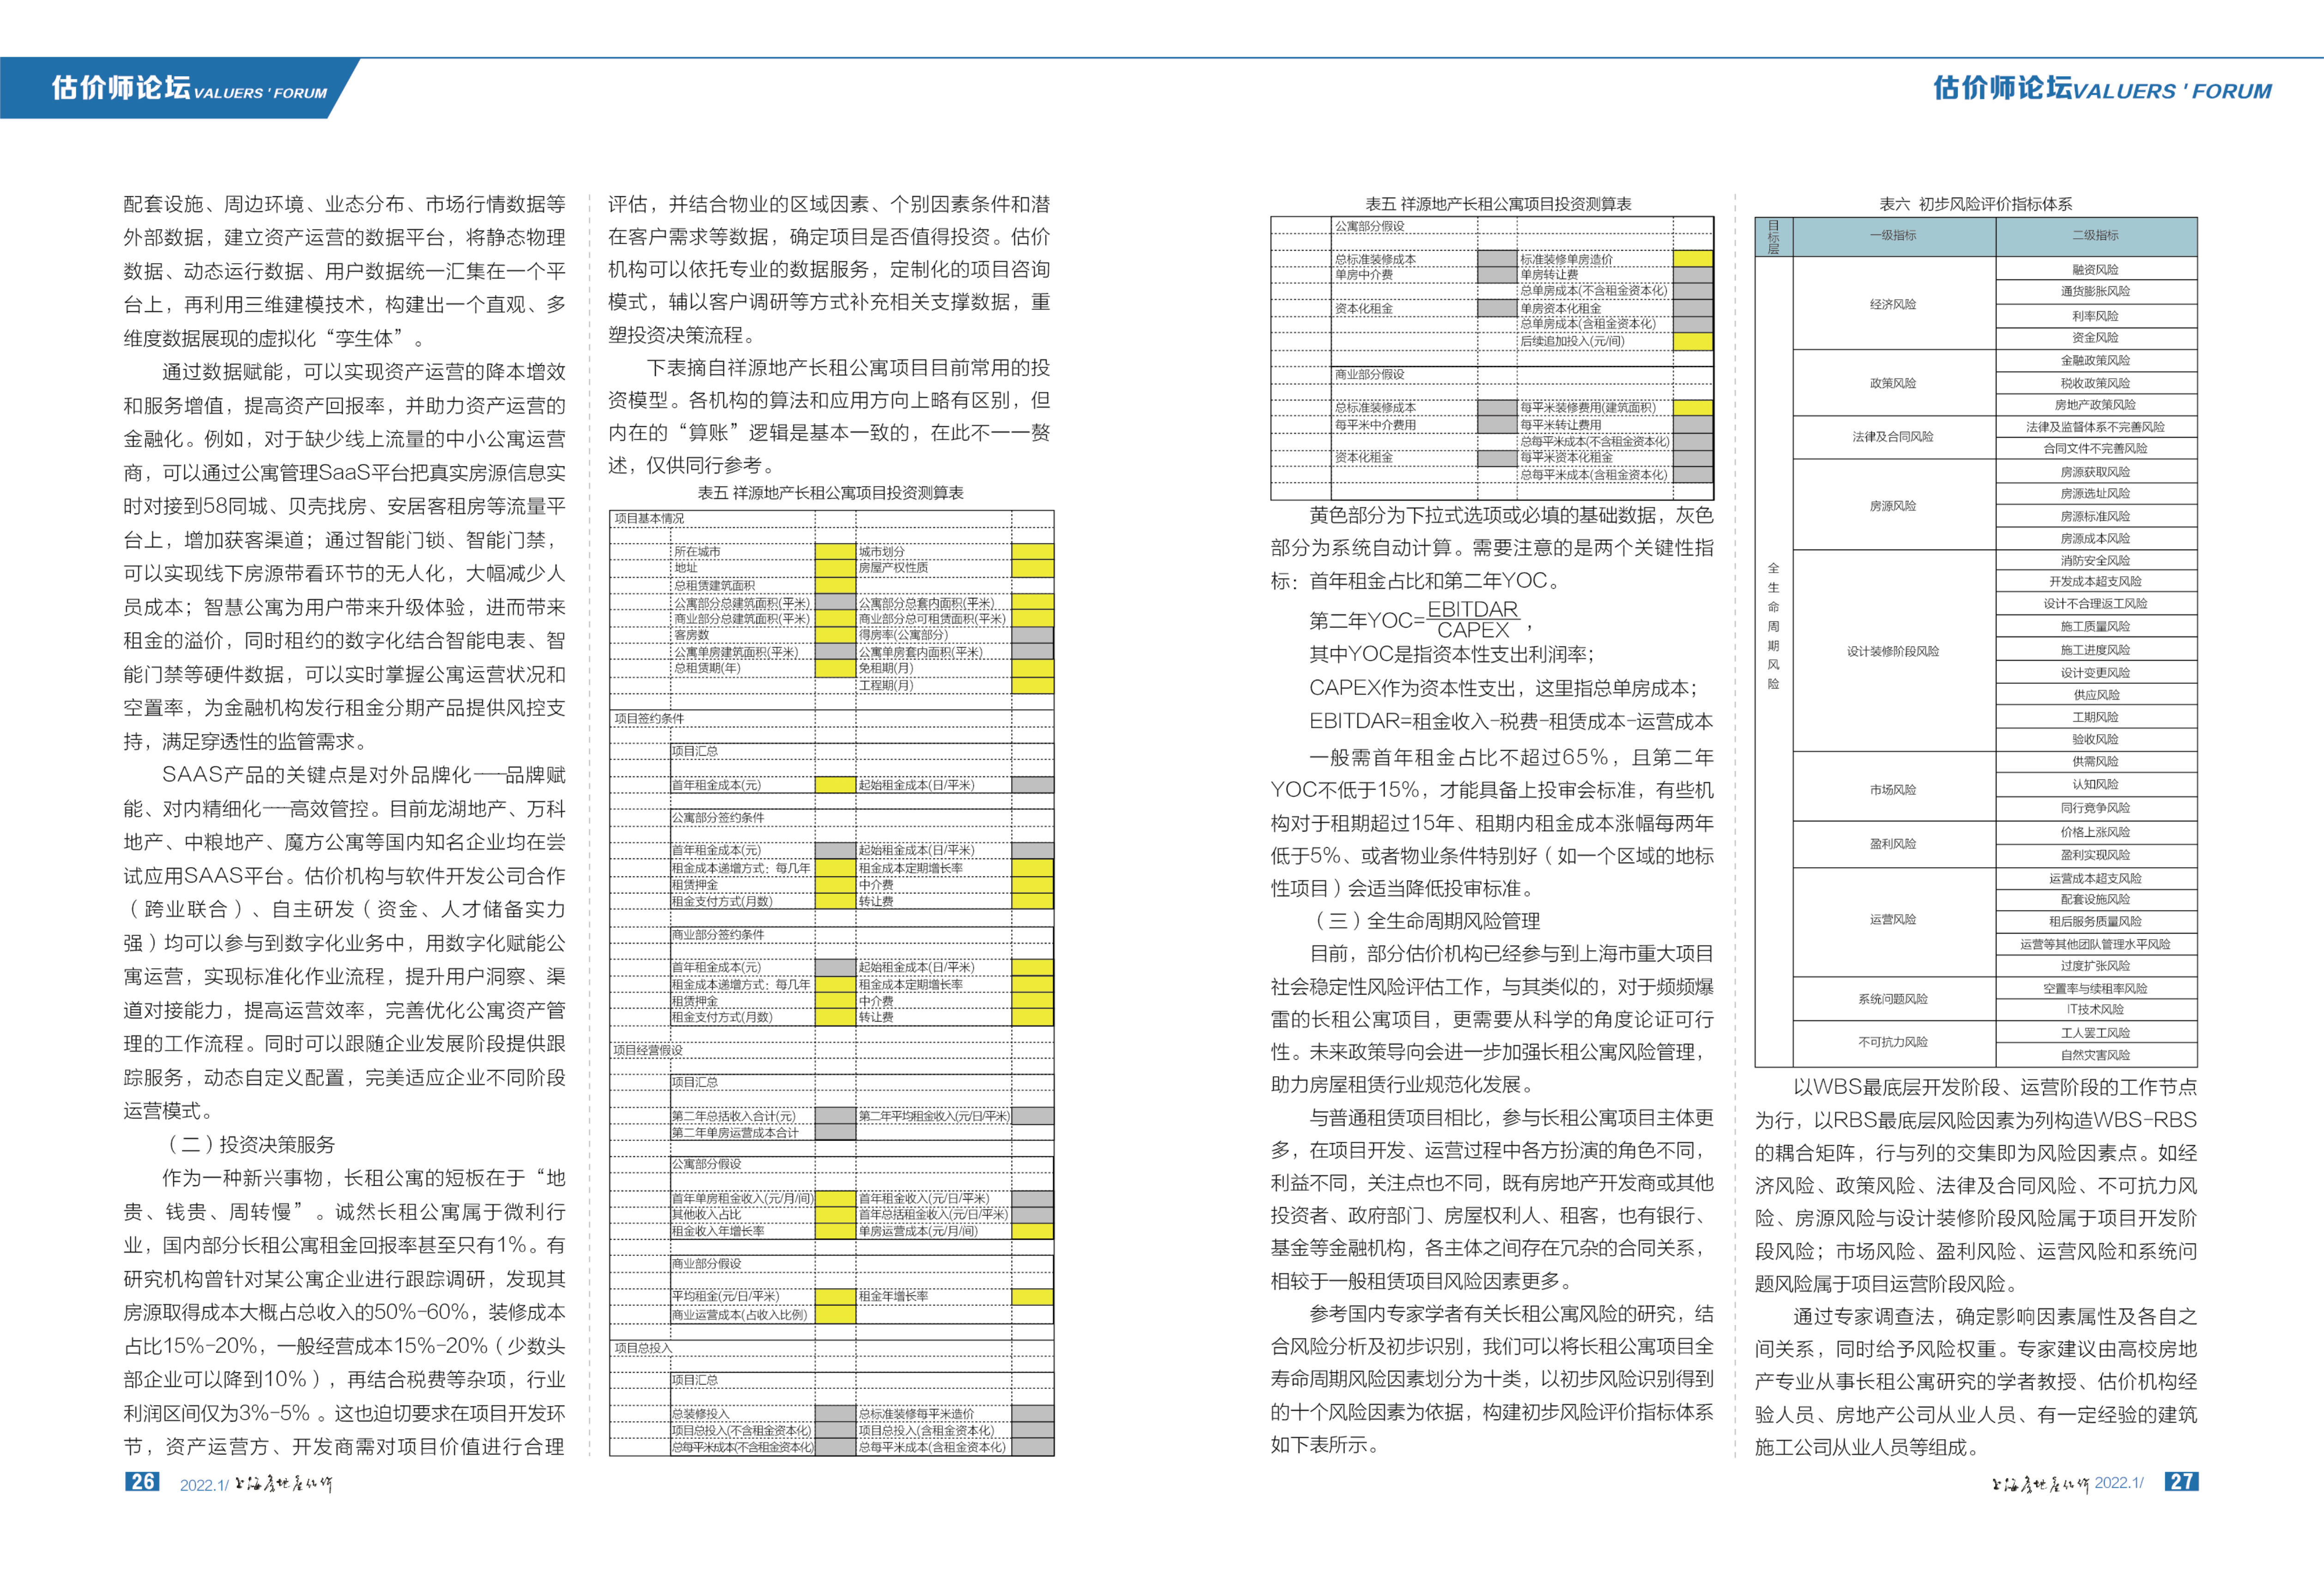
Task: Click the '项目基本情况' section row
Action: coord(831,518)
